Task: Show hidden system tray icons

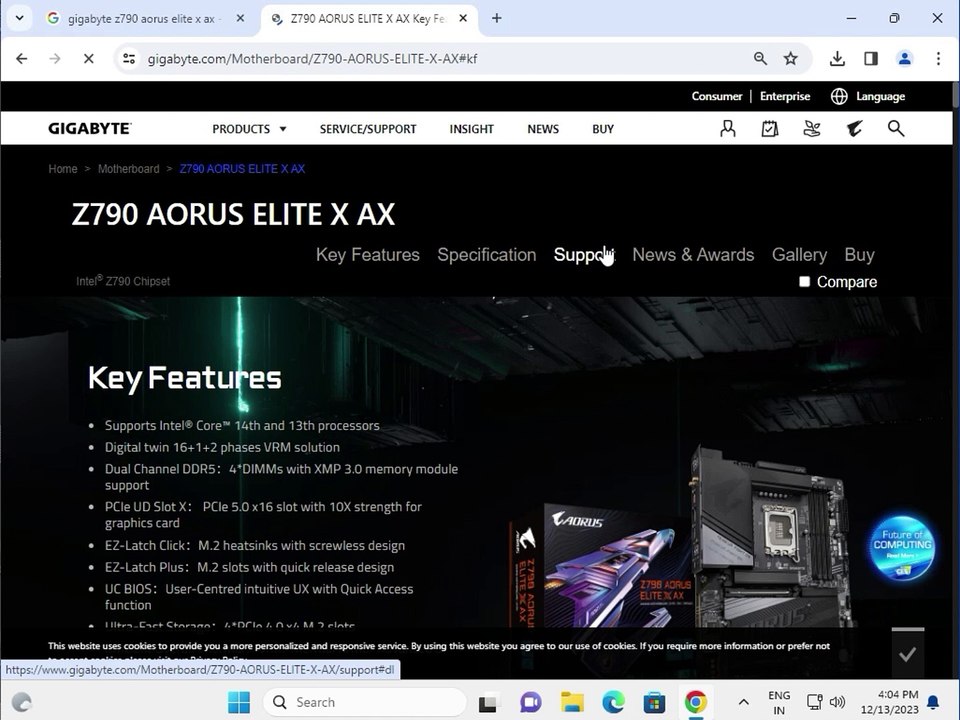Action: coord(743,702)
